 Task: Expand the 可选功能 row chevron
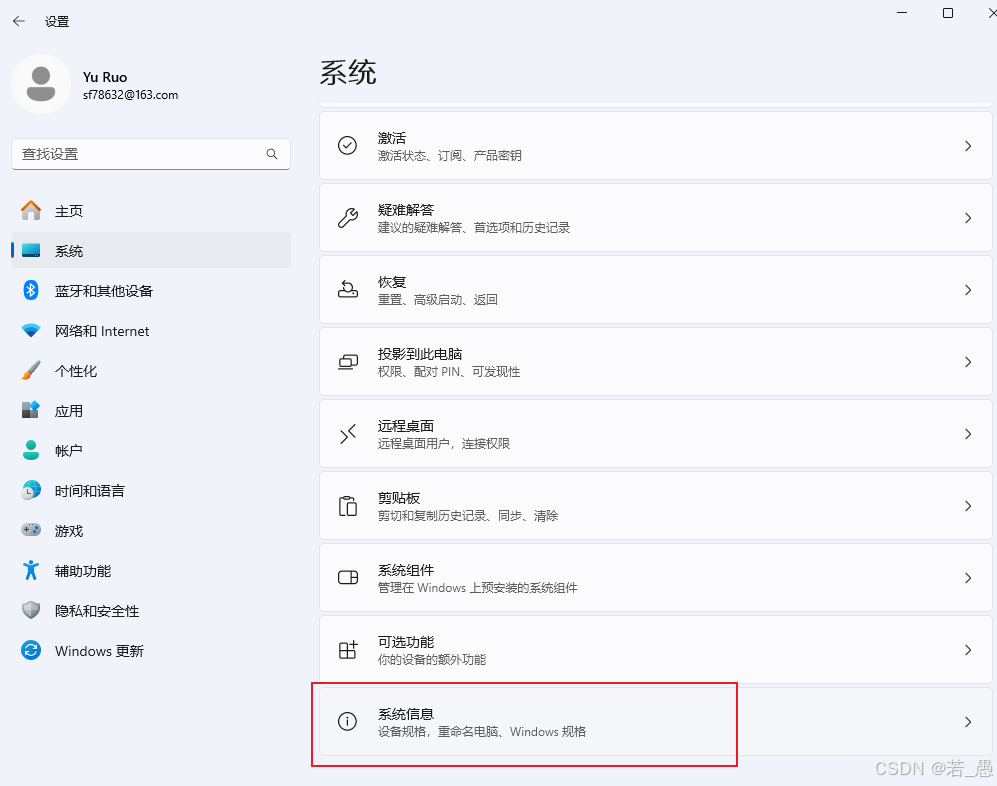coord(968,650)
